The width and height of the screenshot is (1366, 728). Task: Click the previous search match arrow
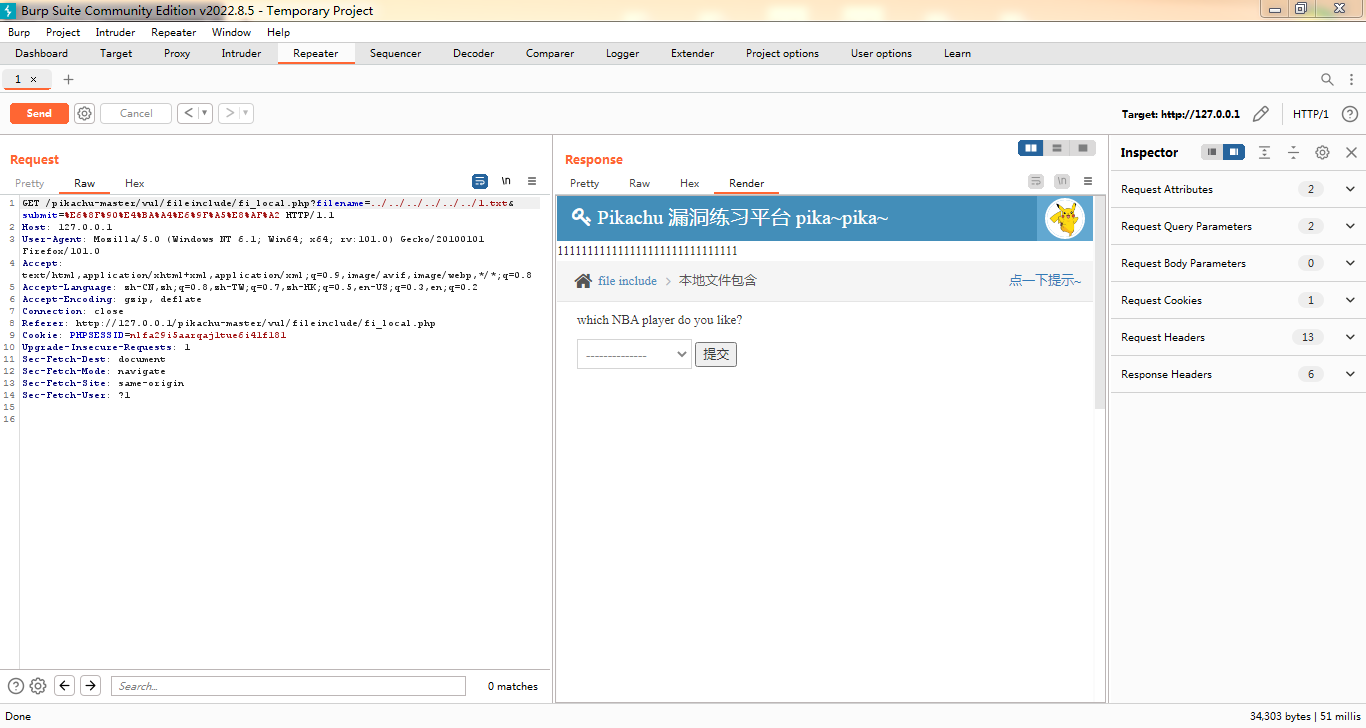tap(64, 686)
